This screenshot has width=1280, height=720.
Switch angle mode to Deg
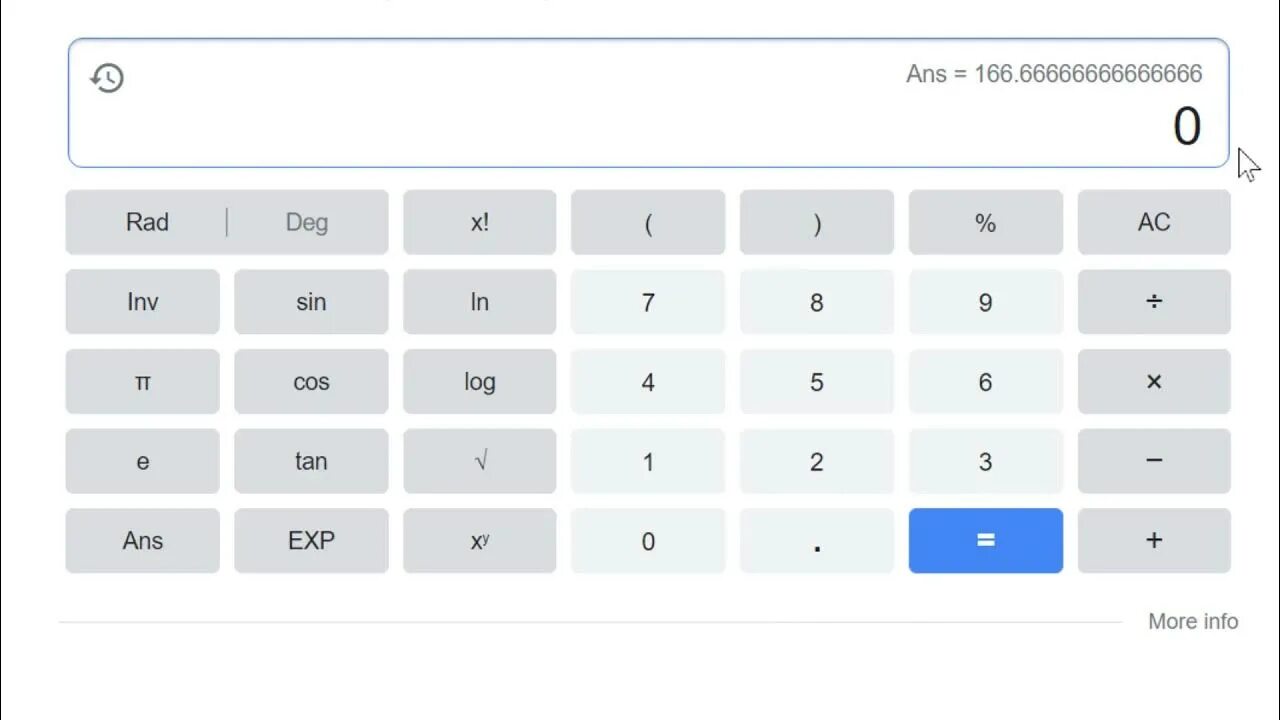306,222
